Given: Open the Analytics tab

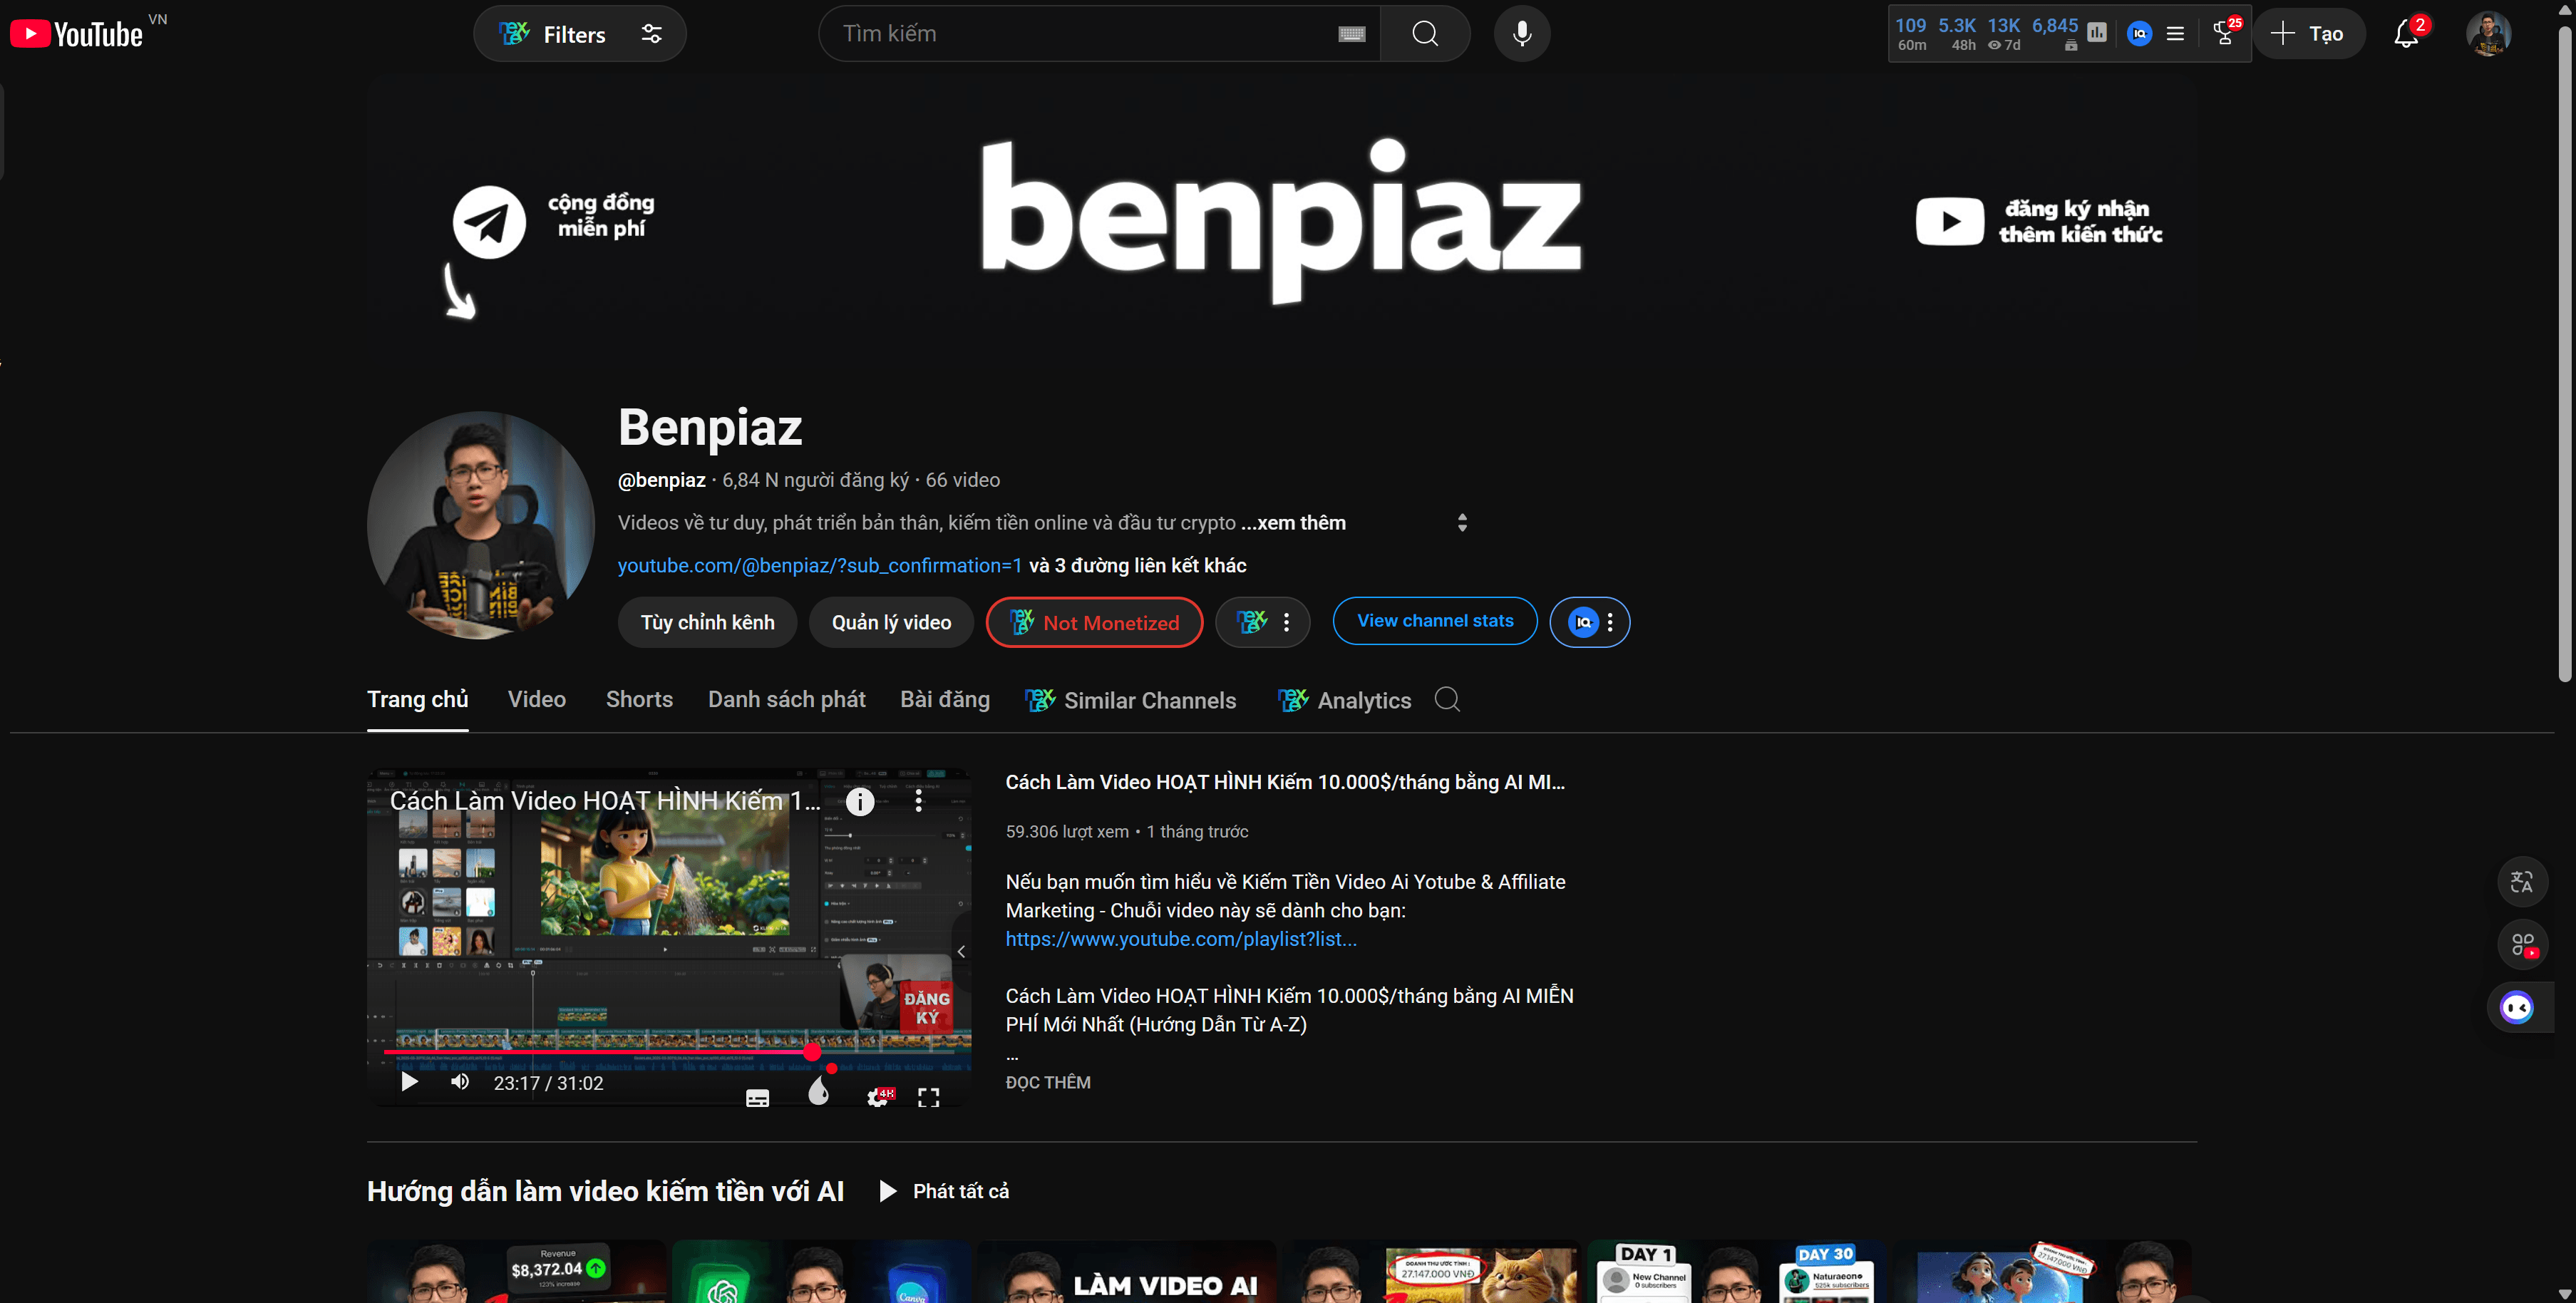Looking at the screenshot, I should 1344,700.
